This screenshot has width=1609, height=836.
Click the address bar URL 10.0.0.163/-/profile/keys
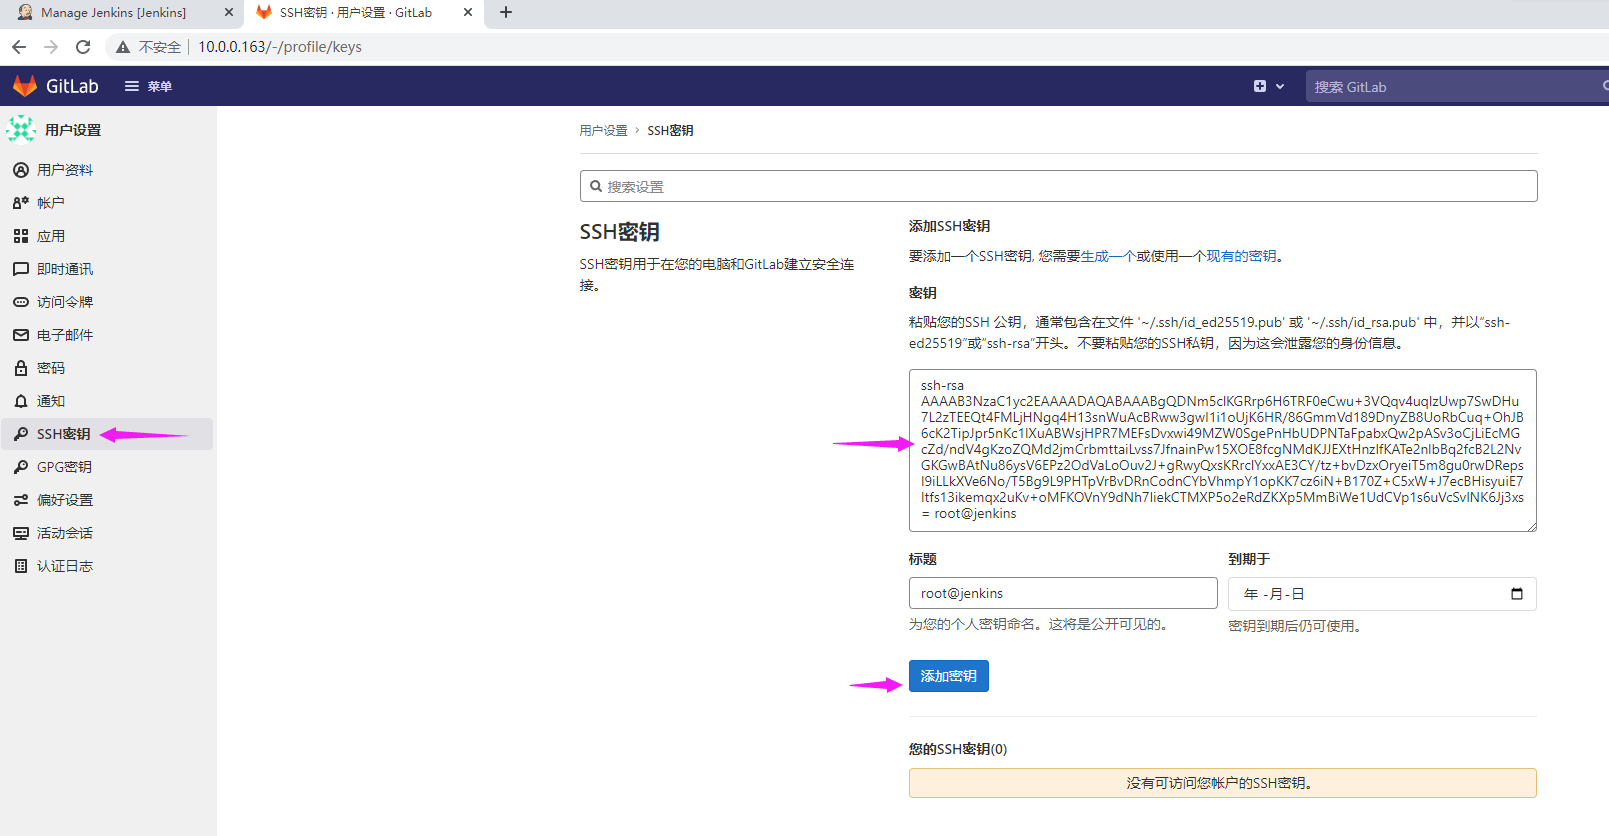tap(280, 47)
